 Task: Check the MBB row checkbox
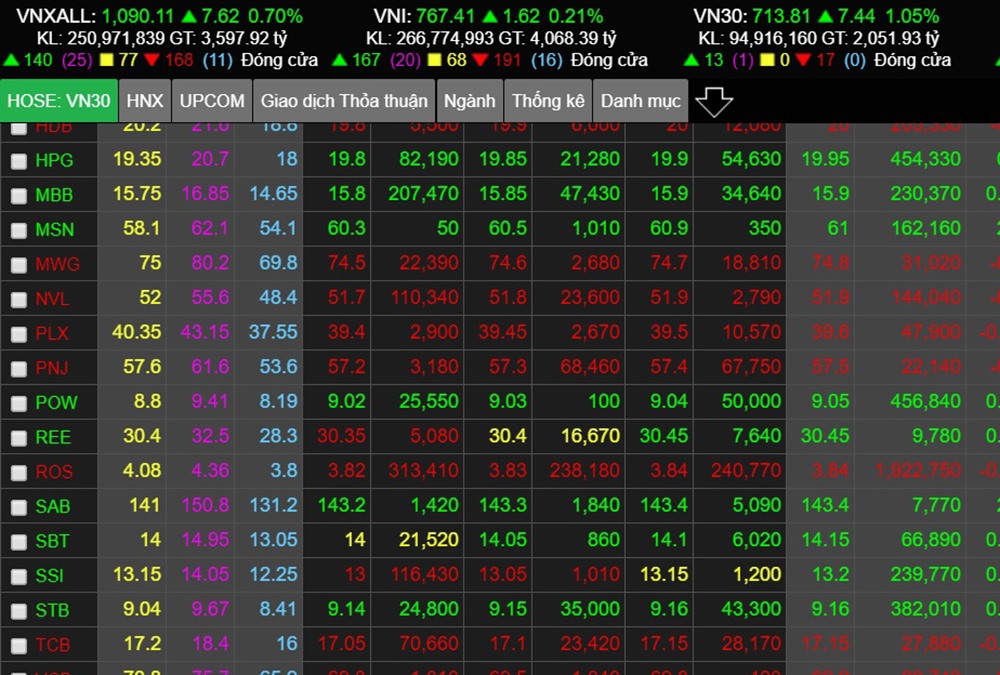coord(19,195)
